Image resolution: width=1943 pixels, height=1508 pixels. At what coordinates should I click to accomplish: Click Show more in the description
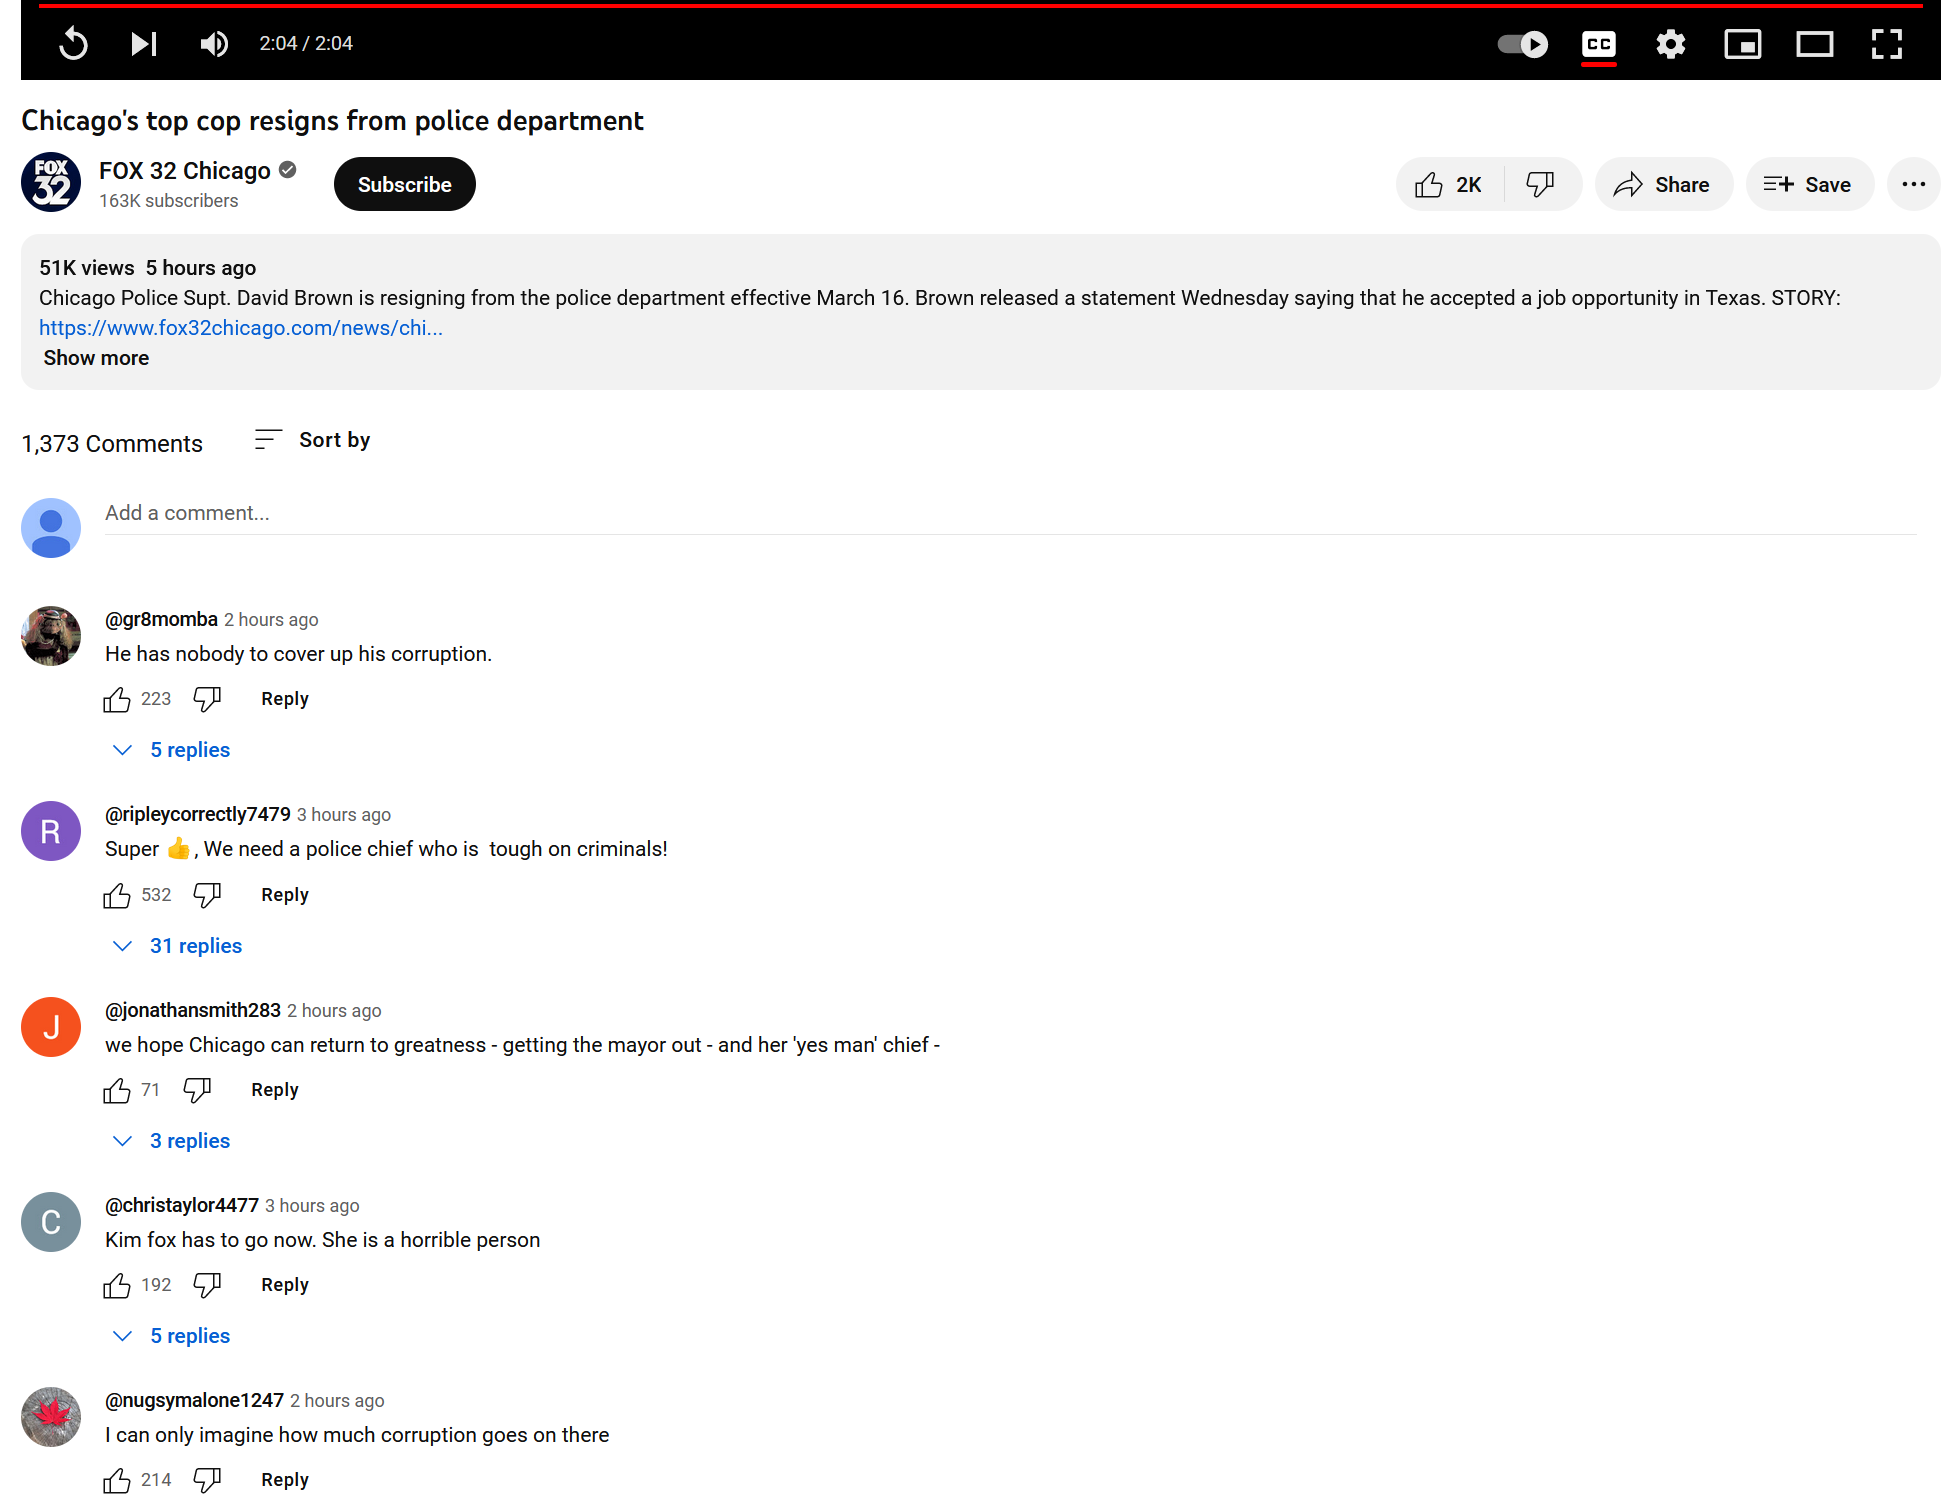coord(96,358)
